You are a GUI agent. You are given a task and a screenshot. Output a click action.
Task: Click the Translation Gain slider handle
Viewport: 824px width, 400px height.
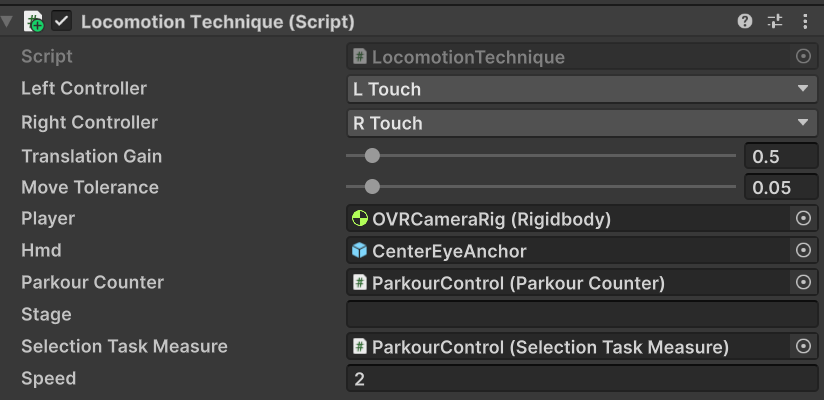tap(372, 156)
